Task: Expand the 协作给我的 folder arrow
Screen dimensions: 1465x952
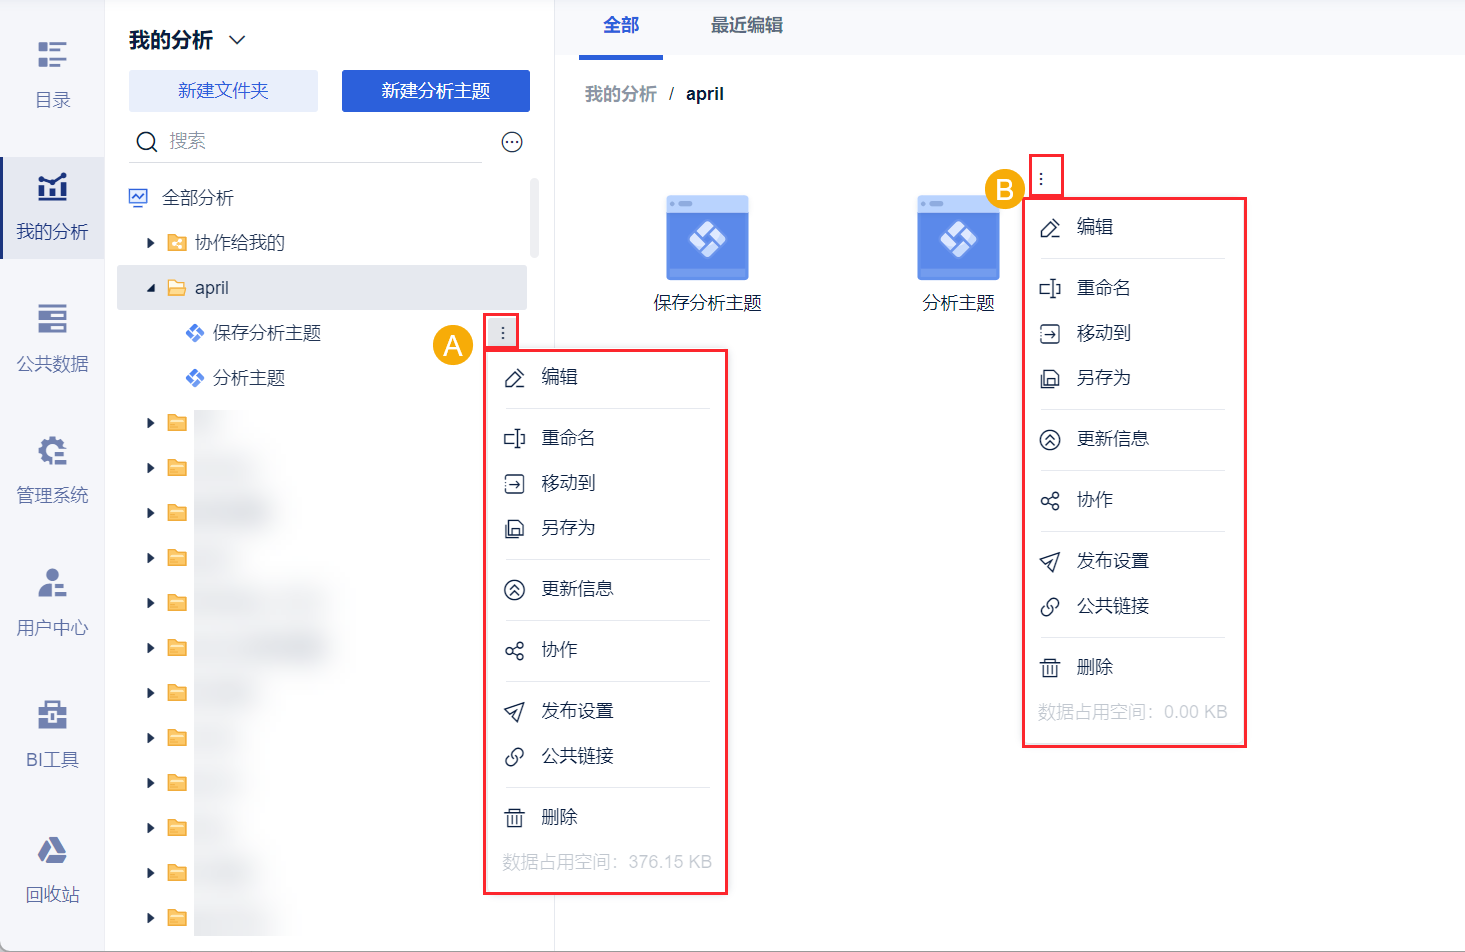Action: [151, 243]
